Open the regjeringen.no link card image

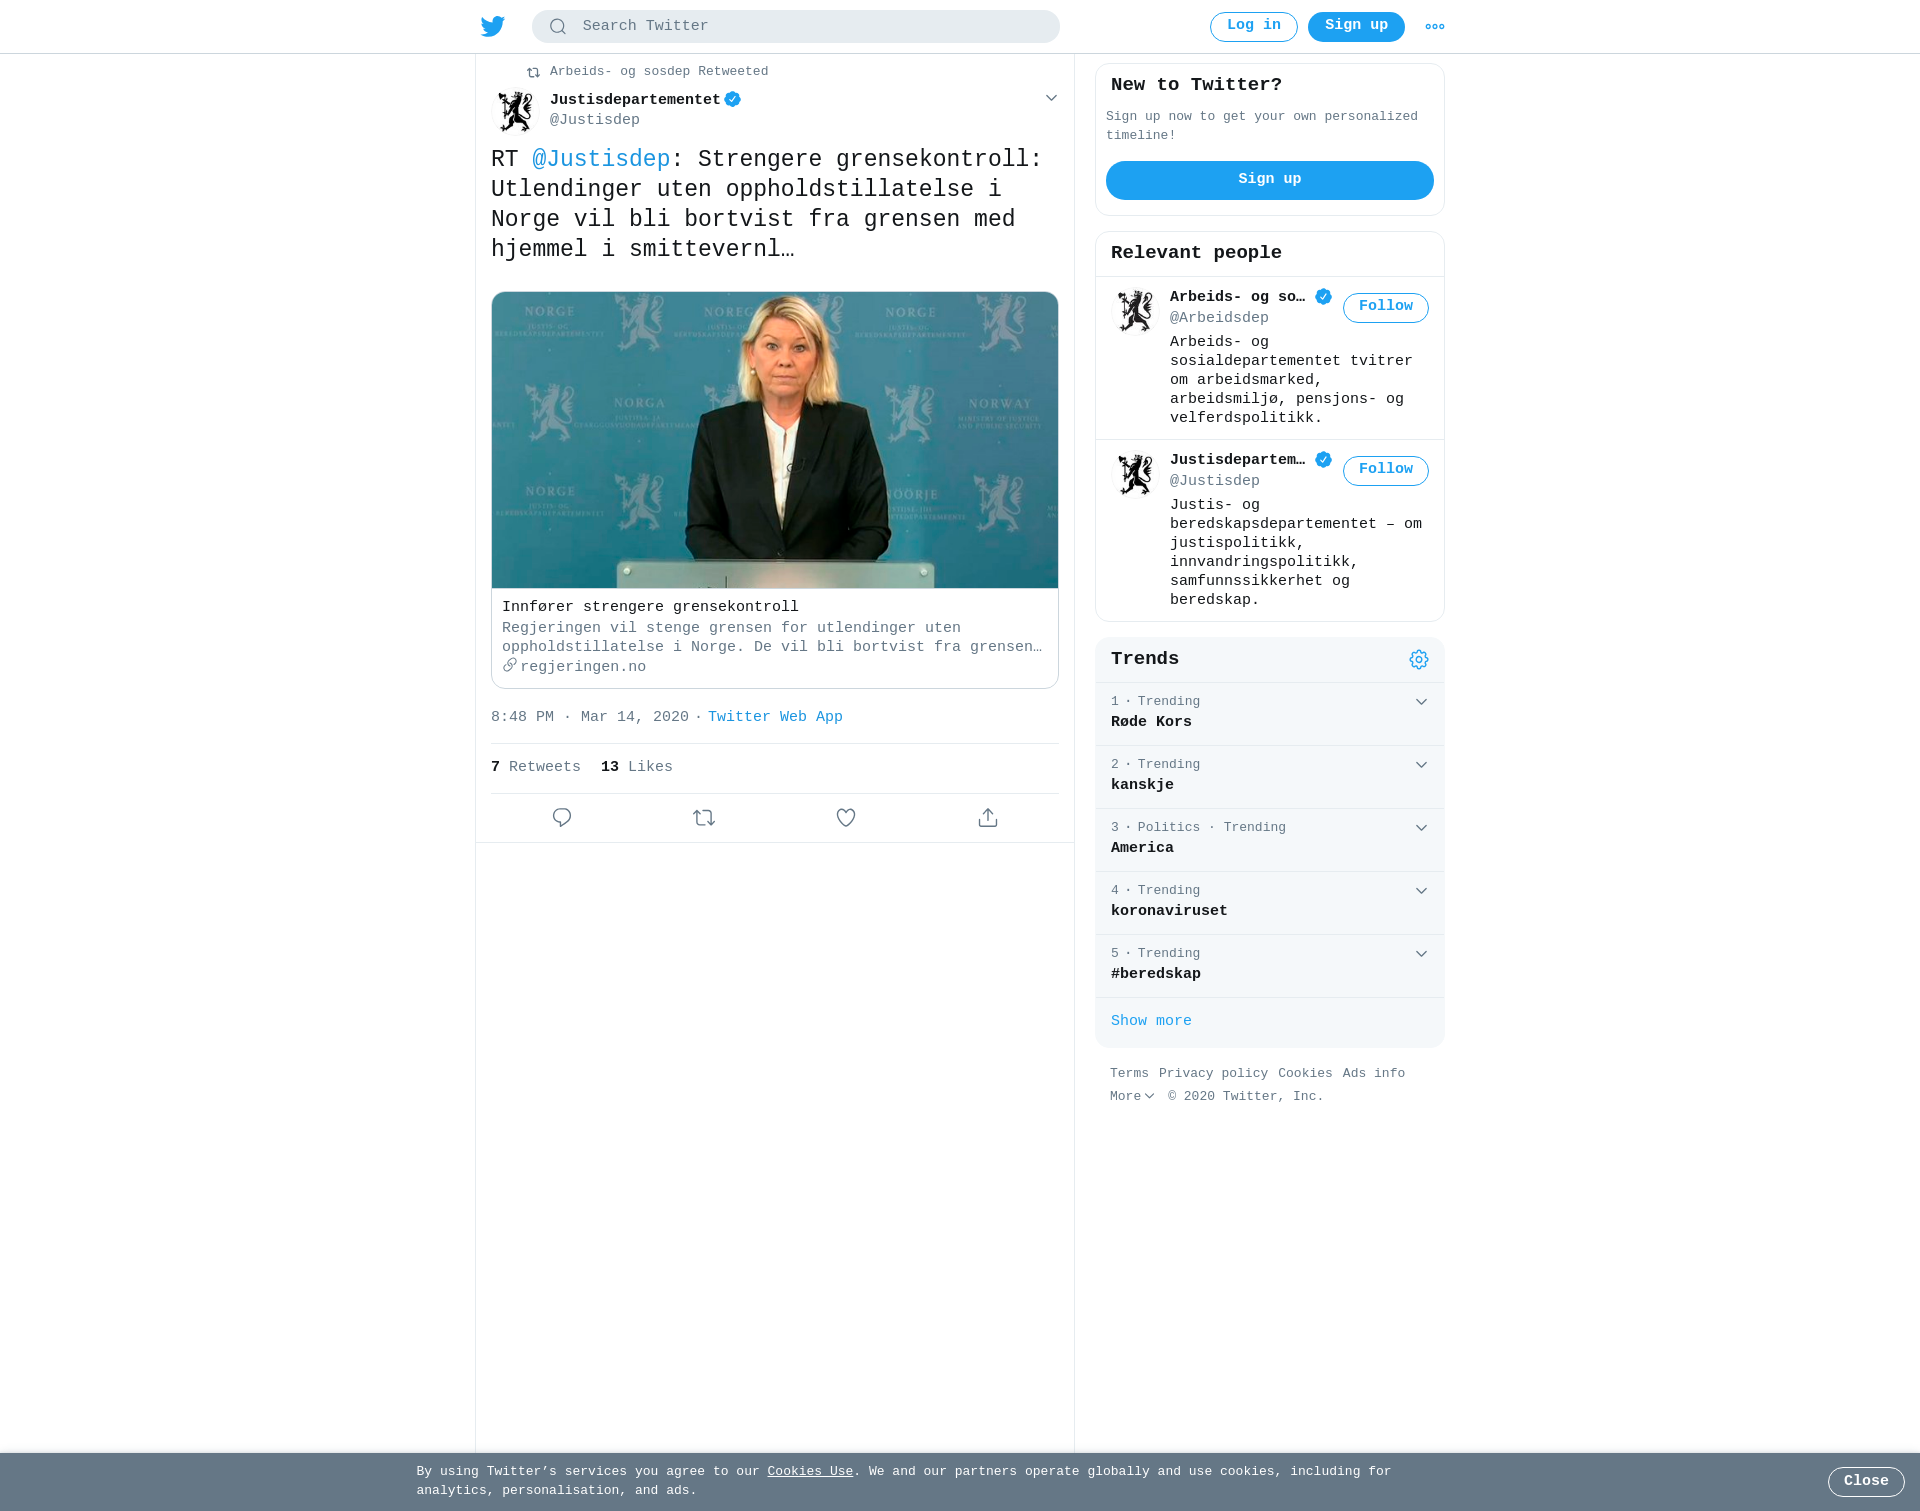[775, 440]
